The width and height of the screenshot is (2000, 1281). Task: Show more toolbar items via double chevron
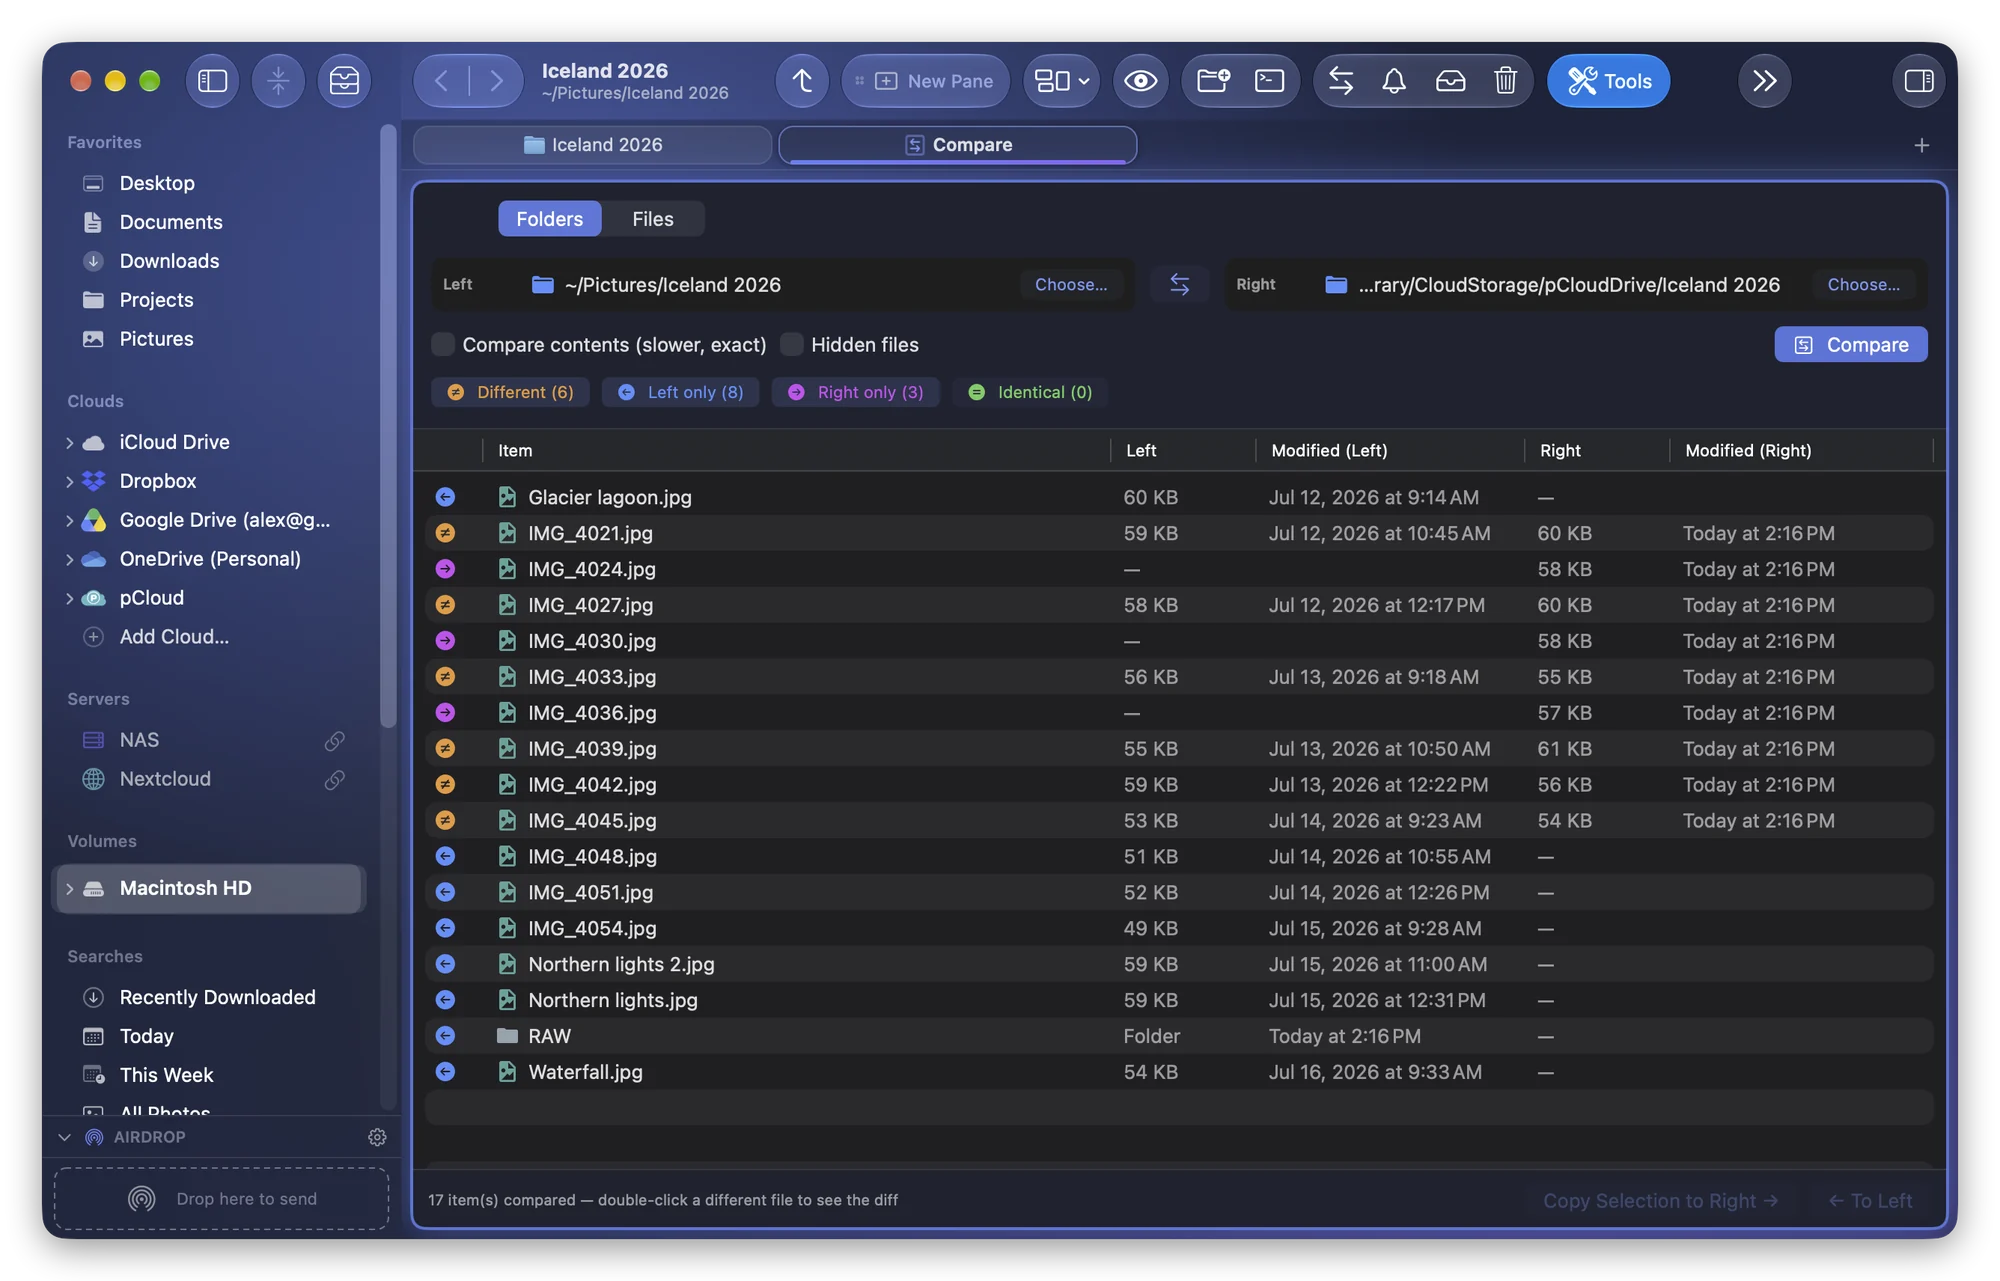coord(1764,81)
